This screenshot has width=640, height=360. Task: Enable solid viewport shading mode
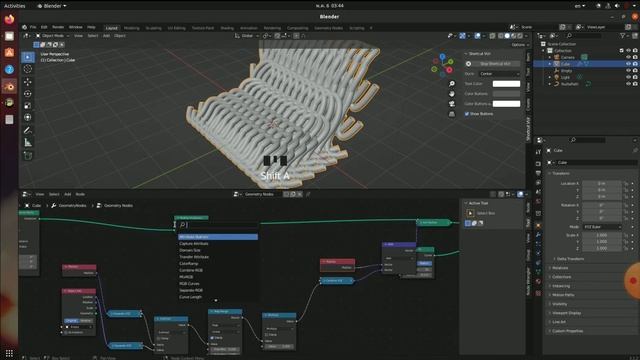tap(507, 36)
